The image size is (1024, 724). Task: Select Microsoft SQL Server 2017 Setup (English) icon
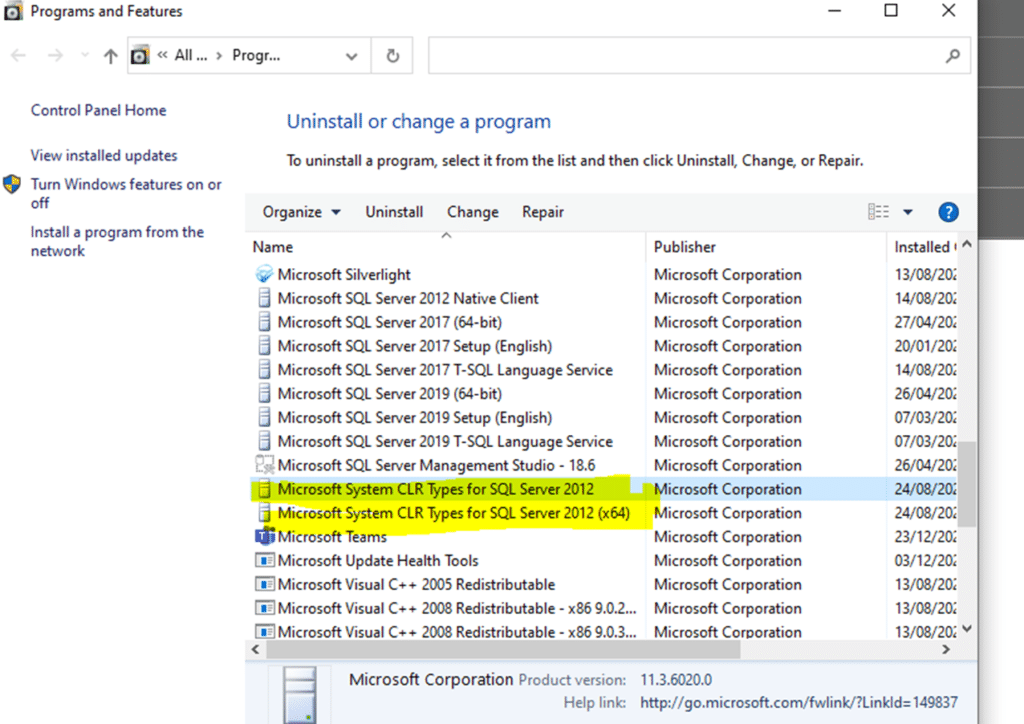click(264, 346)
